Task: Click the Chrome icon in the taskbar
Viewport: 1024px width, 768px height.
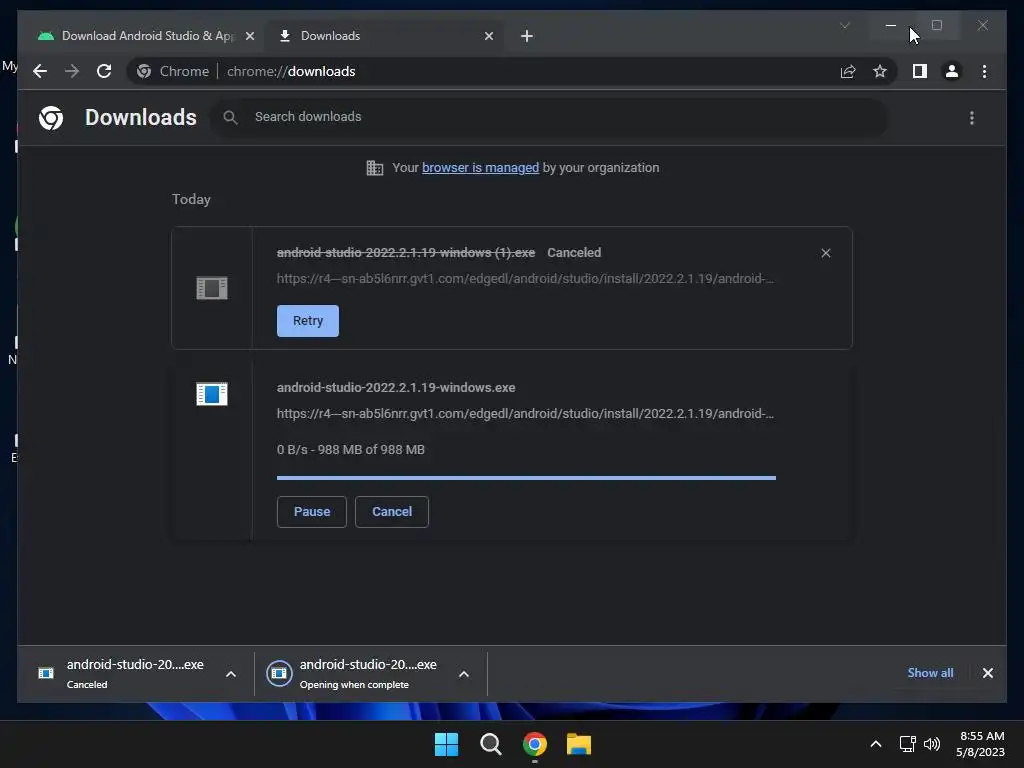Action: (534, 744)
